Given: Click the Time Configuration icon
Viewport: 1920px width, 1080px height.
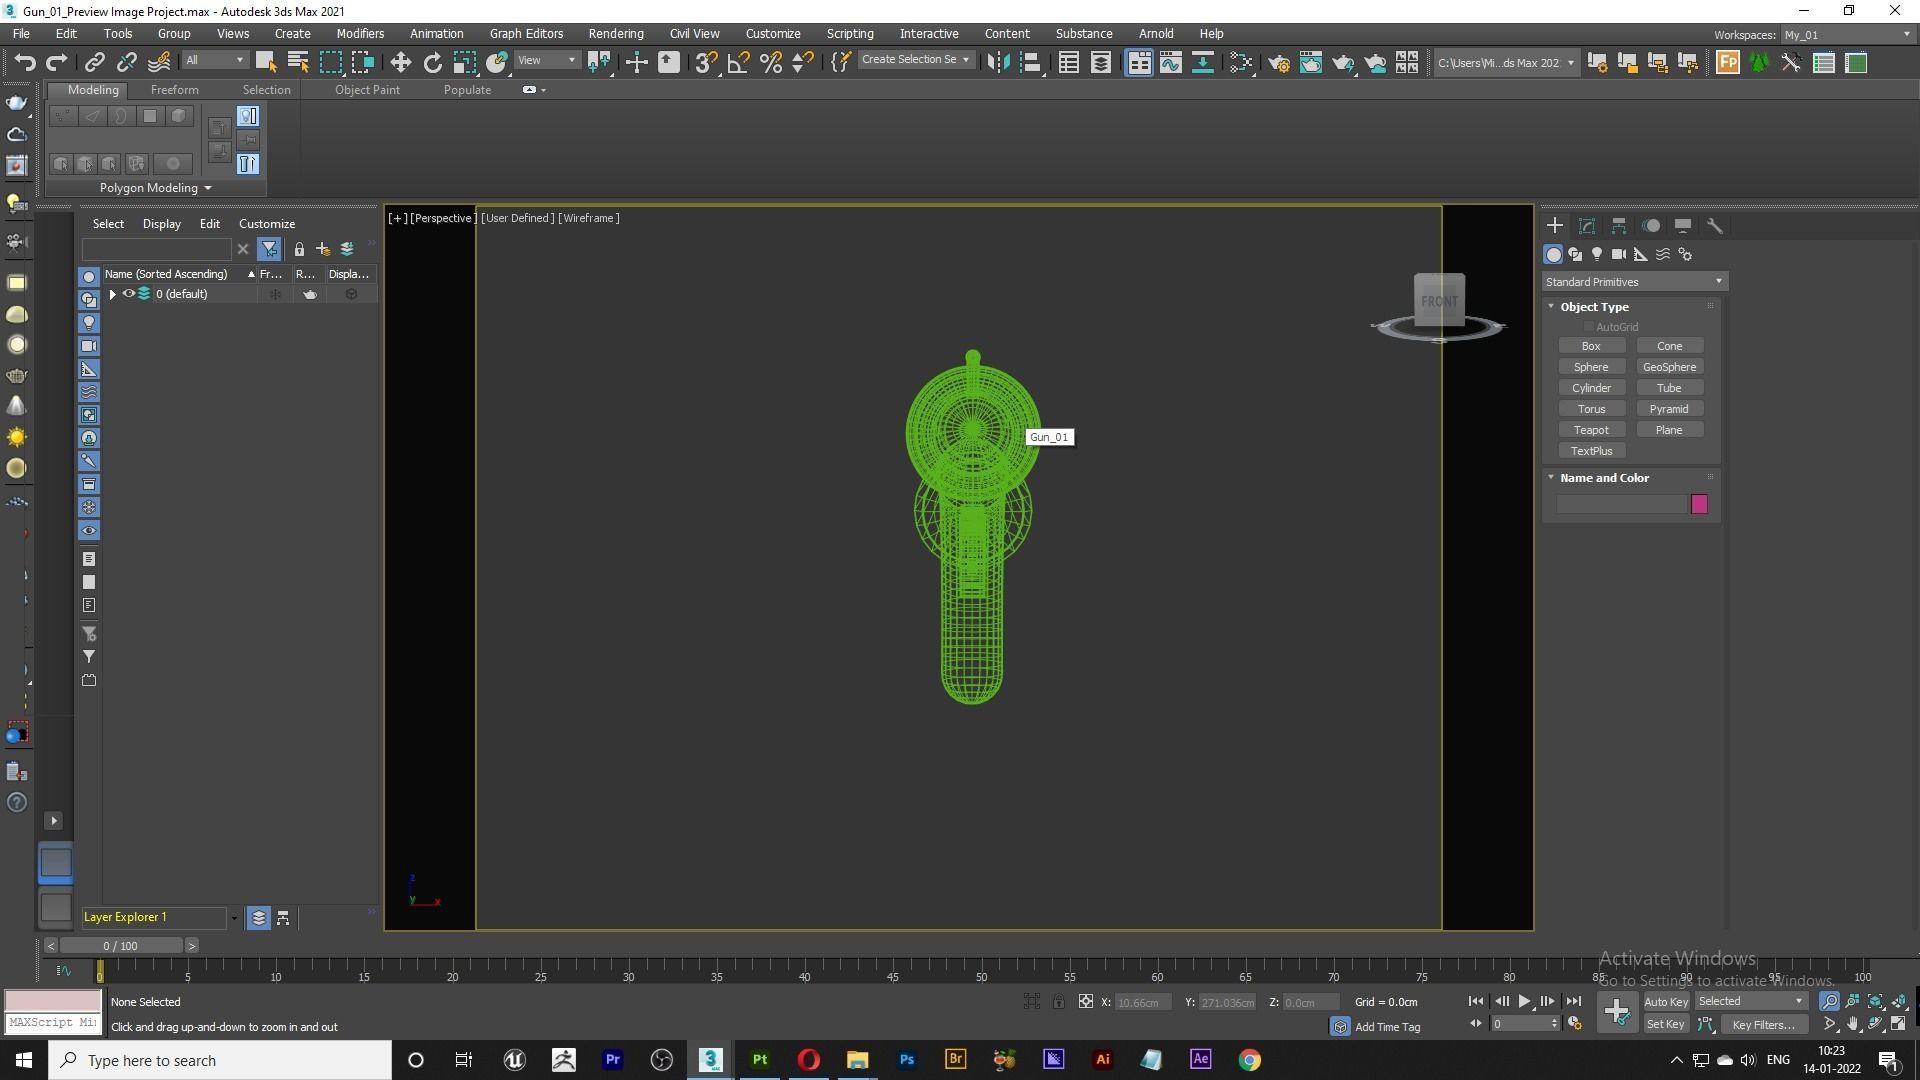Looking at the screenshot, I should [1575, 1024].
